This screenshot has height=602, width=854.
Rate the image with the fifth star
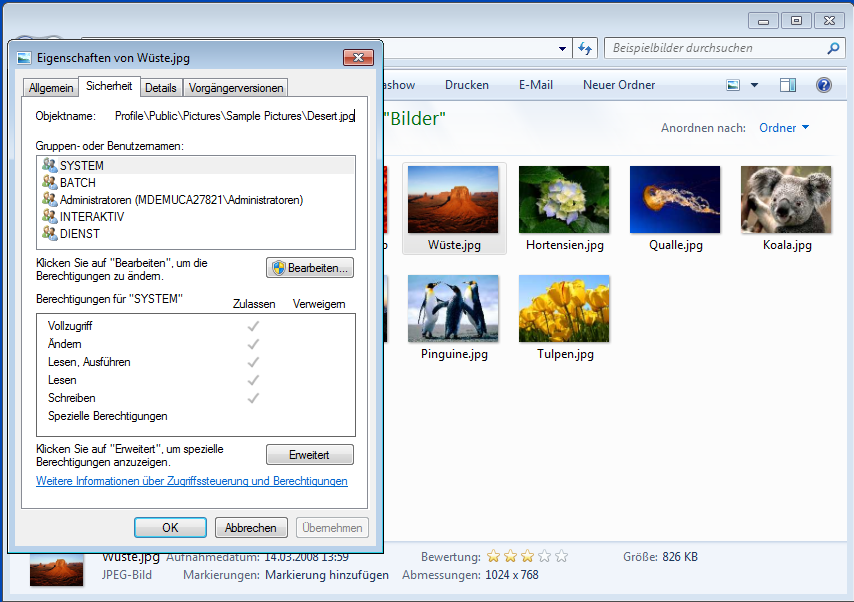561,556
